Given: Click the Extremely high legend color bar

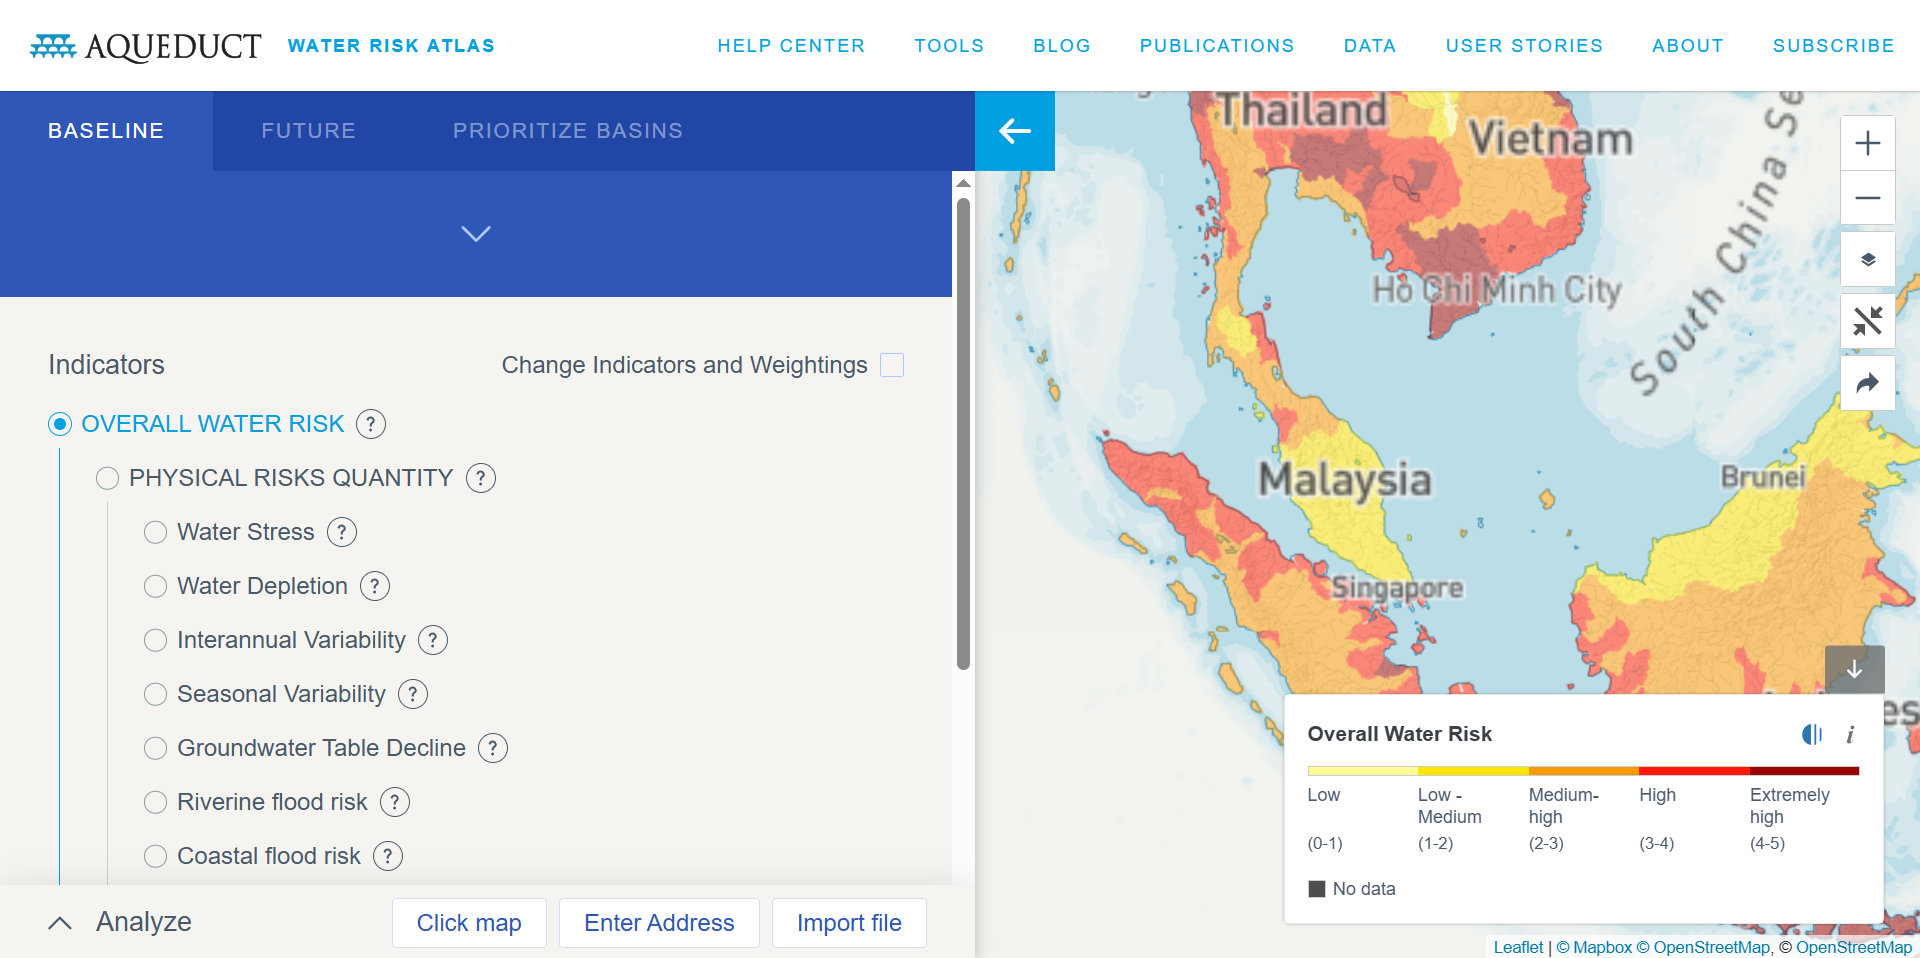Looking at the screenshot, I should [x=1804, y=771].
